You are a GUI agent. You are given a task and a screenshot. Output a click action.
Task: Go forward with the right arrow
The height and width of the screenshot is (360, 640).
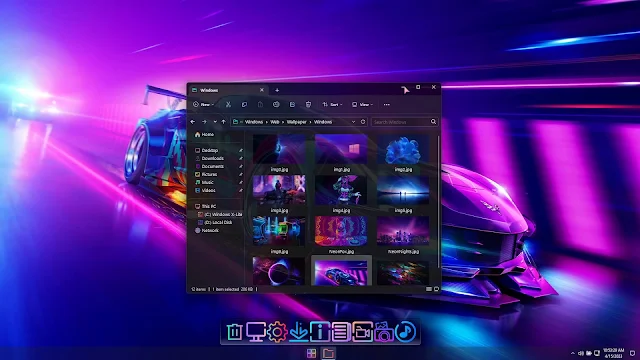(204, 122)
